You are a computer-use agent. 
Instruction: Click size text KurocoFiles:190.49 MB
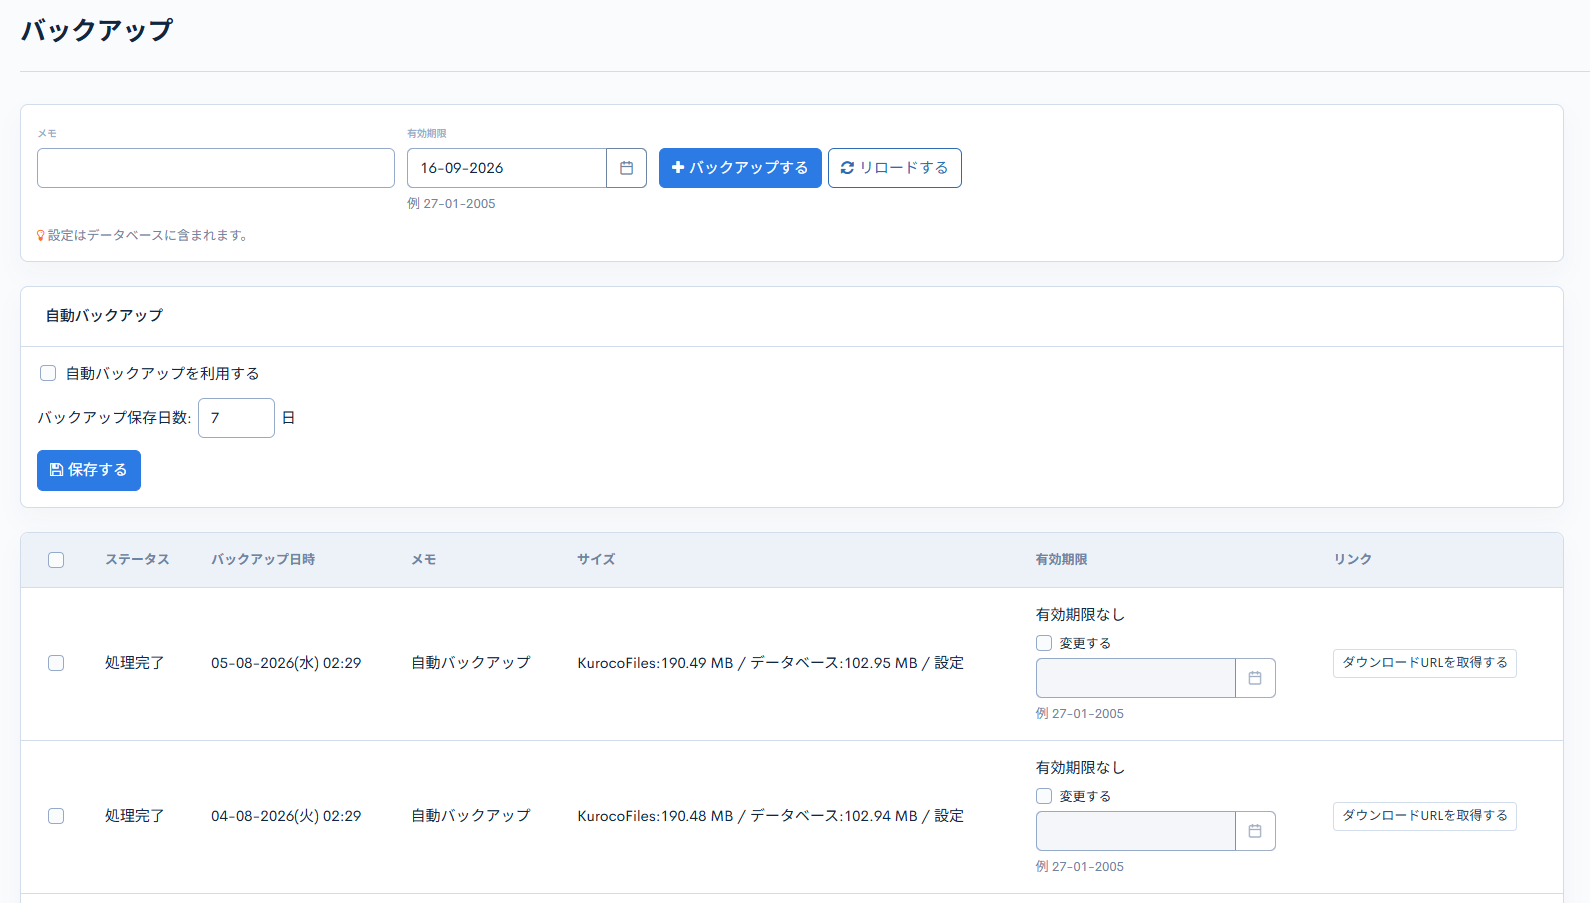tap(655, 663)
